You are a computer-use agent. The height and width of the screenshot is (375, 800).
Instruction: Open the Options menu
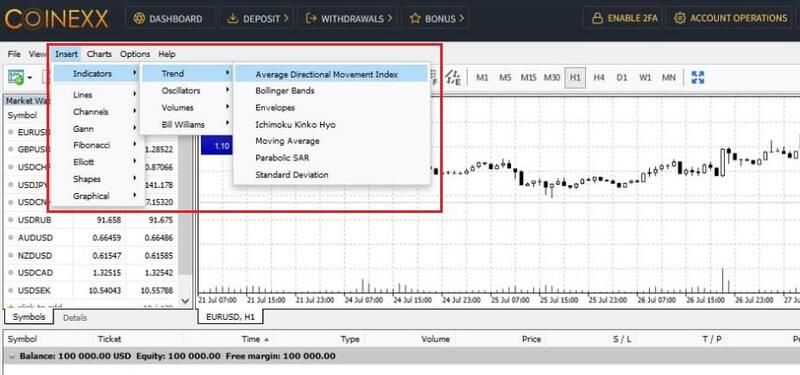click(x=135, y=54)
